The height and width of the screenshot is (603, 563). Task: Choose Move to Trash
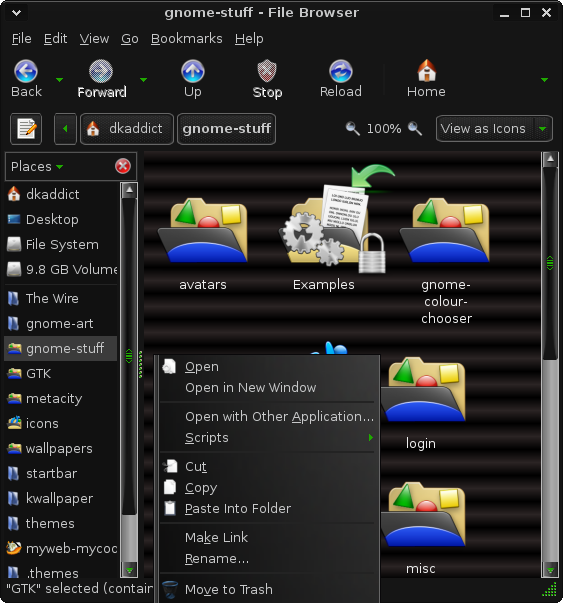click(267, 590)
